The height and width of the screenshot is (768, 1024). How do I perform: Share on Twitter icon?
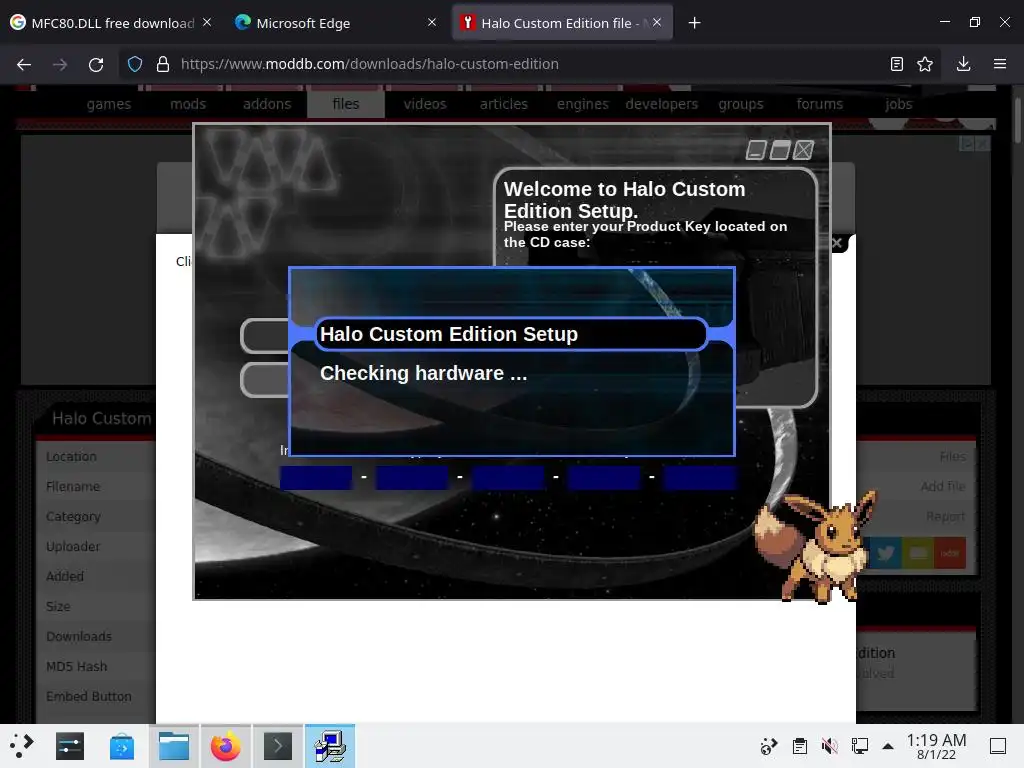point(886,553)
